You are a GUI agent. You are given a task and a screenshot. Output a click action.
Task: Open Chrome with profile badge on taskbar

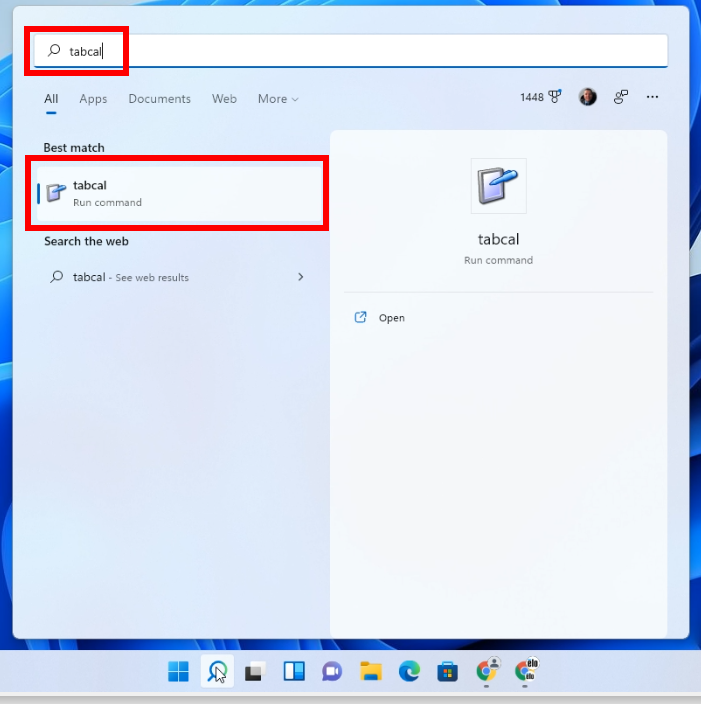point(488,670)
